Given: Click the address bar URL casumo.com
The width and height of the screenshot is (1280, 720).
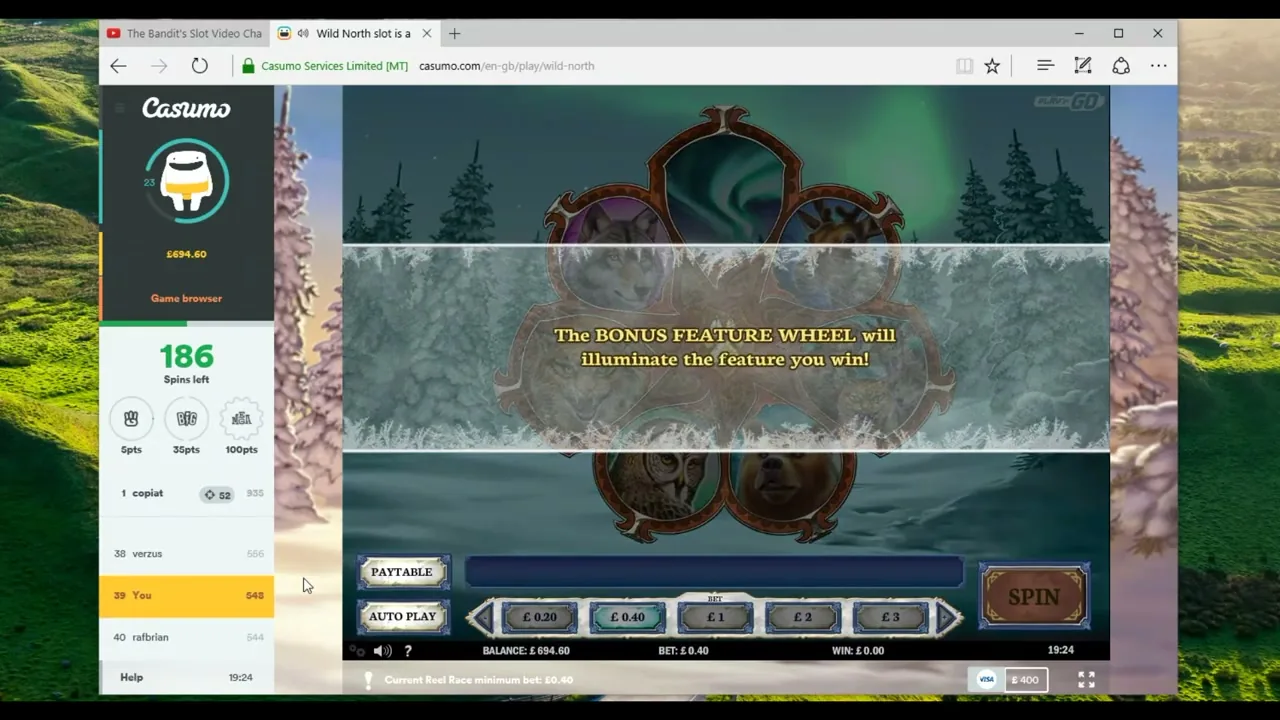Looking at the screenshot, I should click(x=506, y=66).
